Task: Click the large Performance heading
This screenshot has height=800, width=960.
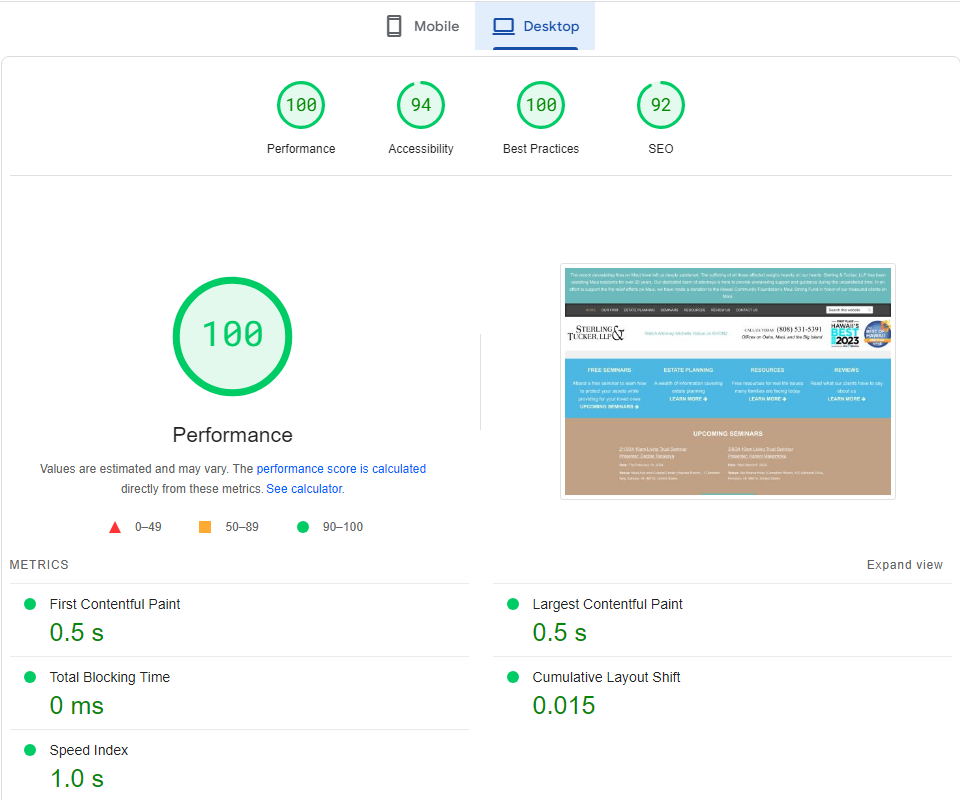Action: pyautogui.click(x=233, y=435)
